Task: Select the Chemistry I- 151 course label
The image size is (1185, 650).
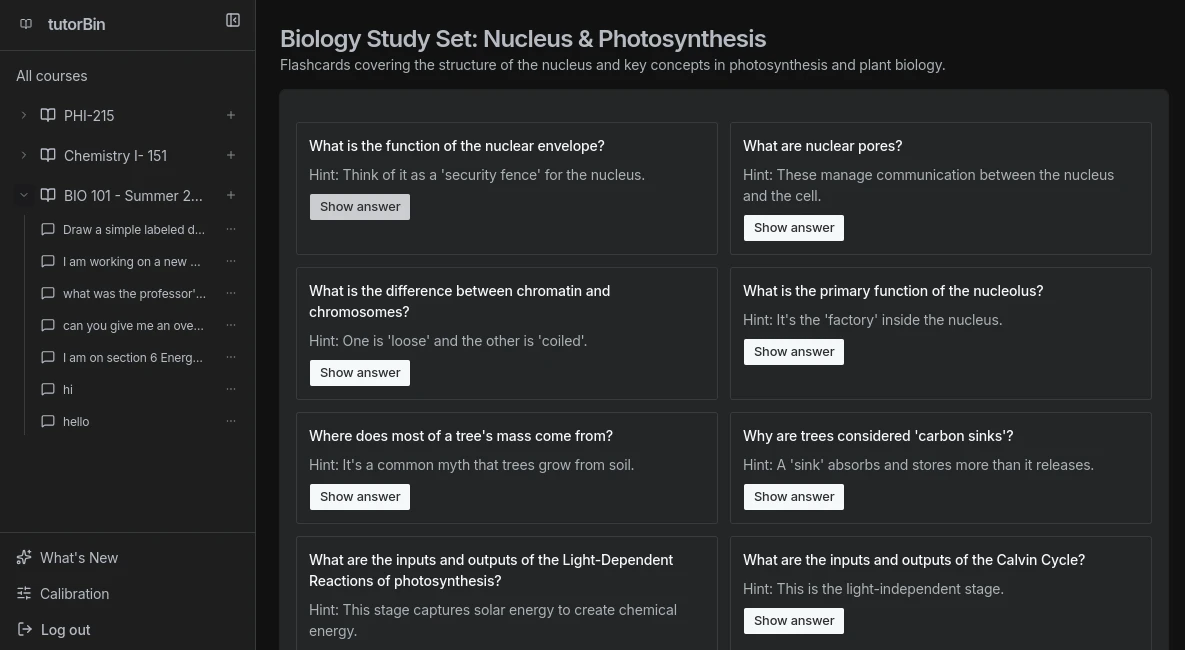Action: 115,156
